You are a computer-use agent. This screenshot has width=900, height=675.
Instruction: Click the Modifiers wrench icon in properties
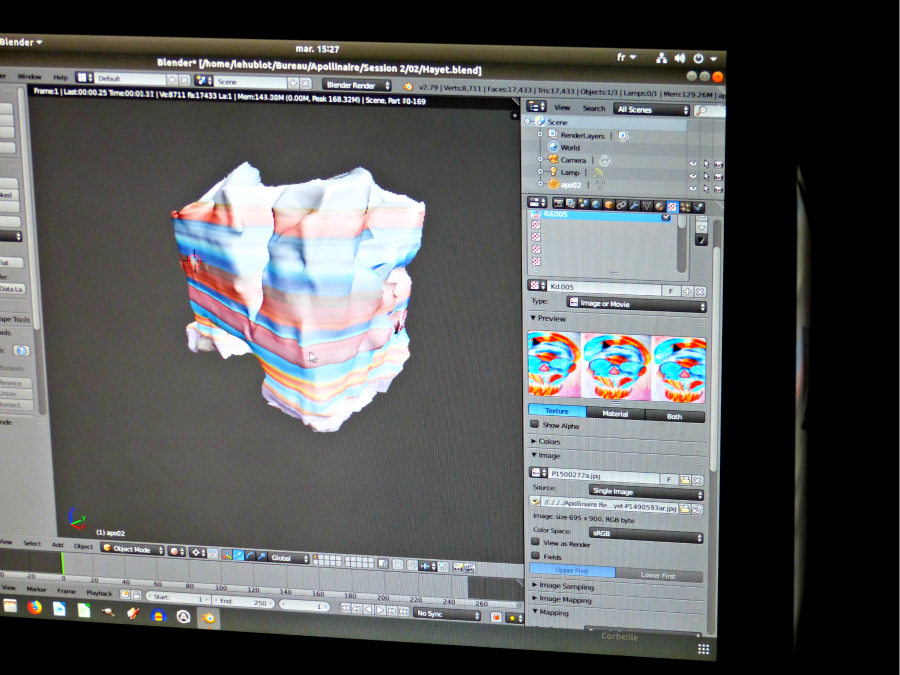633,205
